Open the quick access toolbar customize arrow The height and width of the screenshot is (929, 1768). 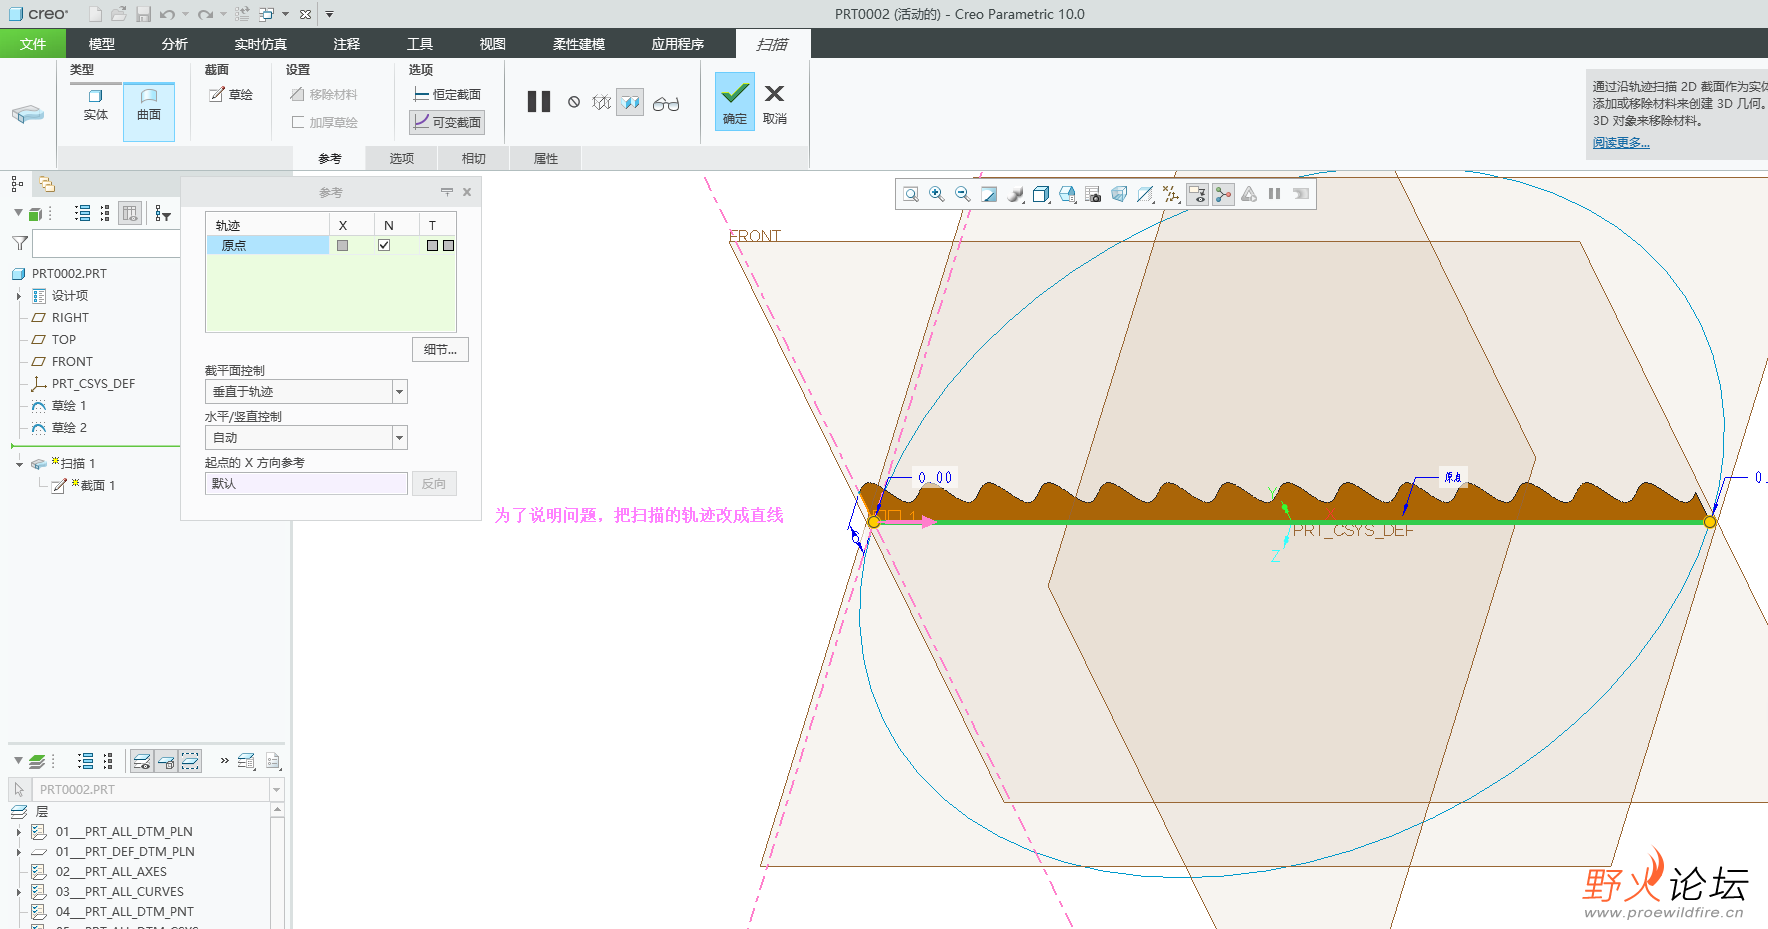pyautogui.click(x=330, y=14)
